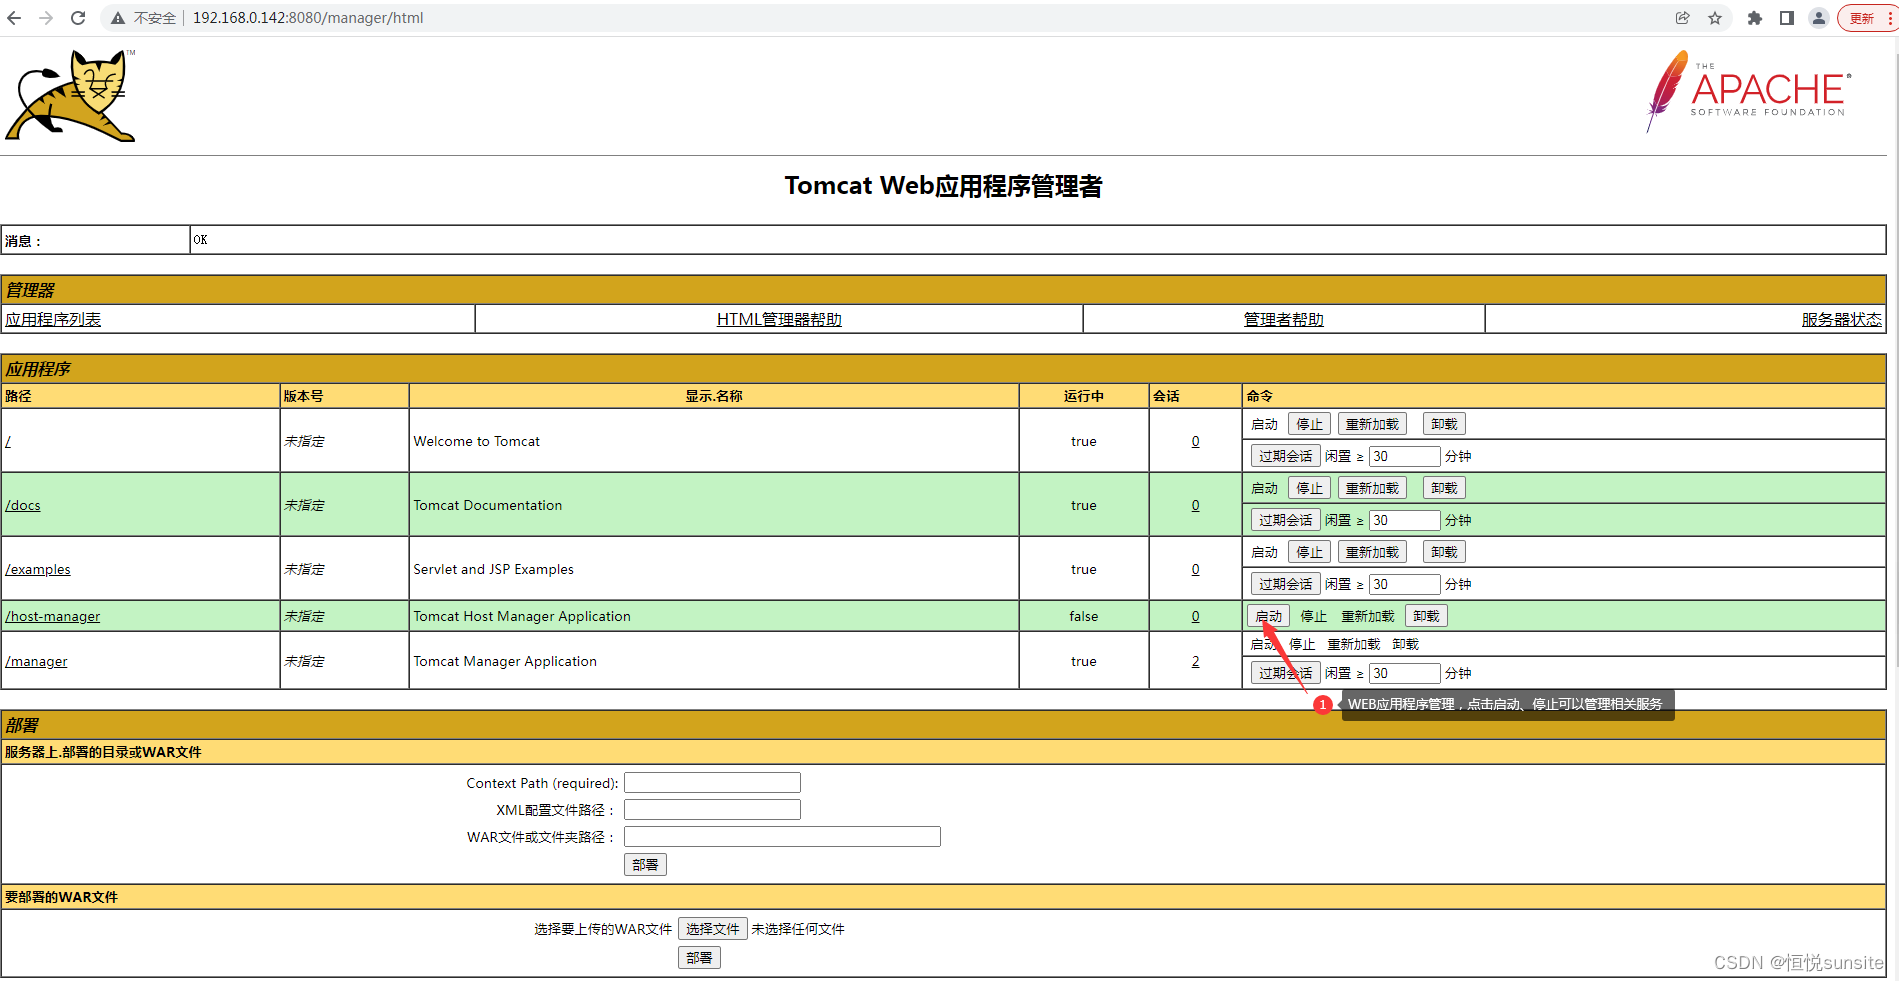Open the /examples application link

(38, 569)
